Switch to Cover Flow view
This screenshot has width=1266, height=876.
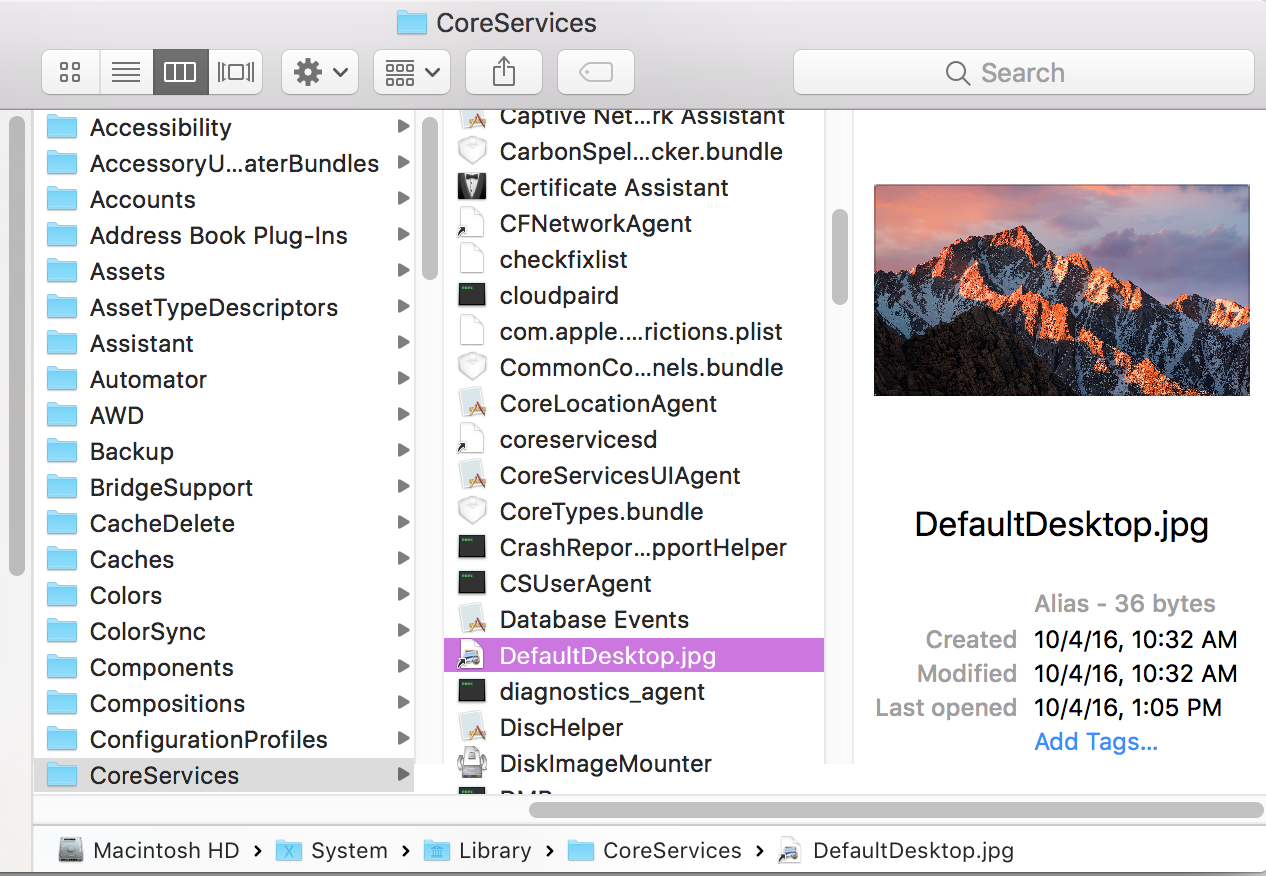[236, 72]
